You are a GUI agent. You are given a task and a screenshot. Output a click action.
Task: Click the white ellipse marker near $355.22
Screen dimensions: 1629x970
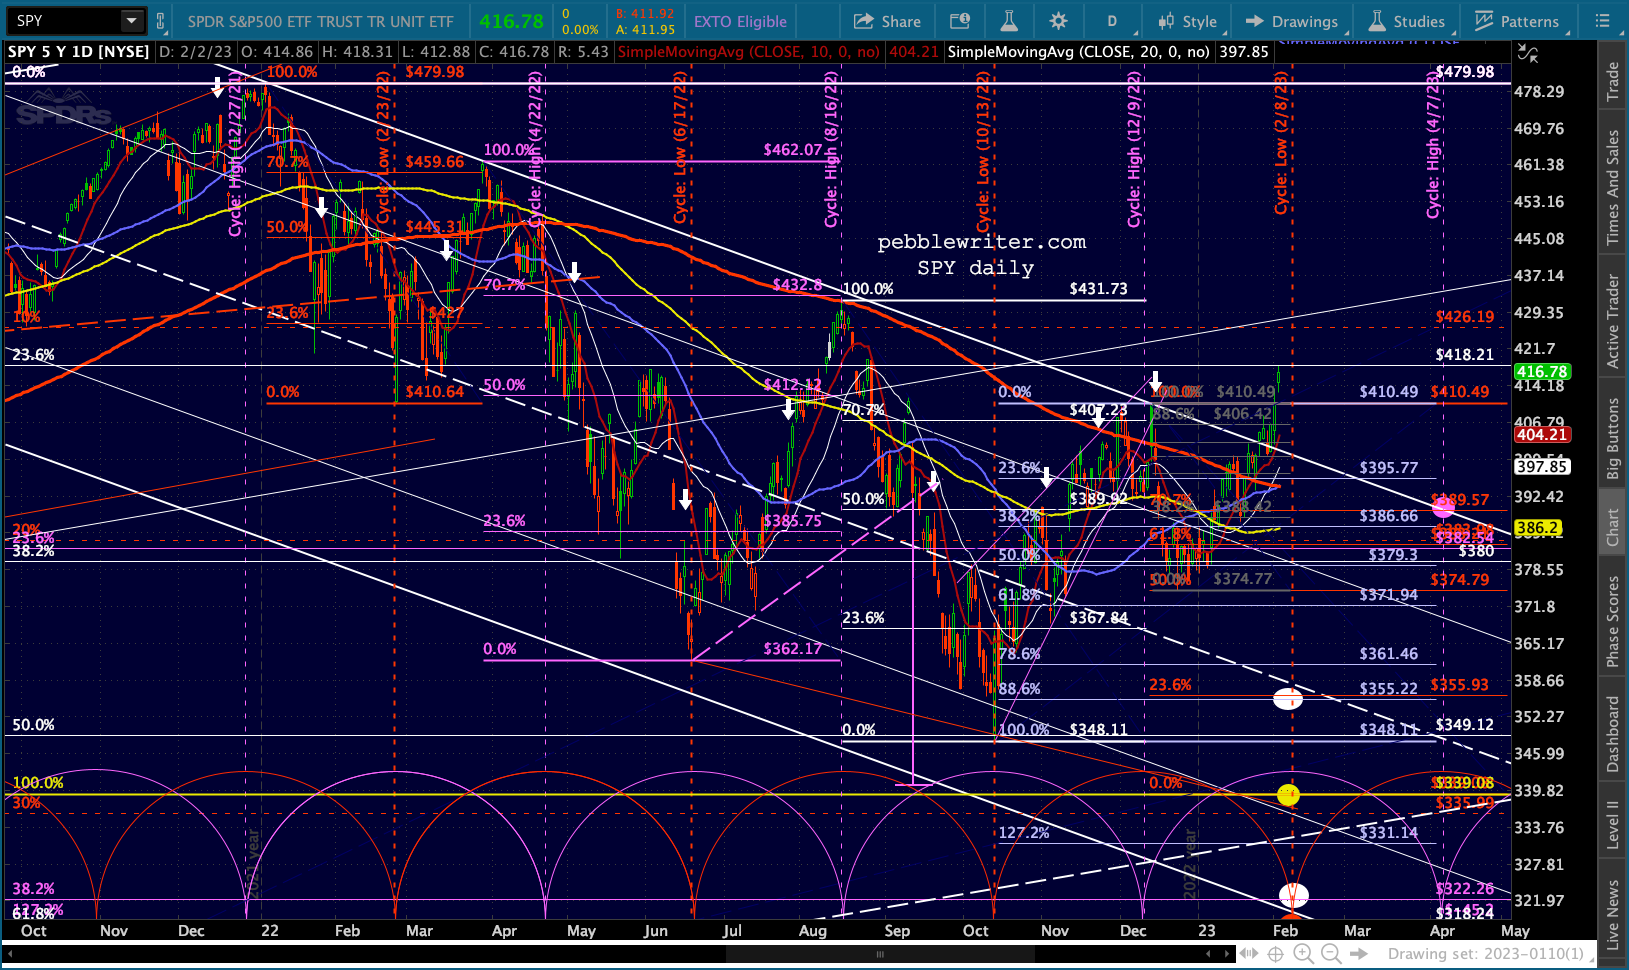pos(1288,699)
